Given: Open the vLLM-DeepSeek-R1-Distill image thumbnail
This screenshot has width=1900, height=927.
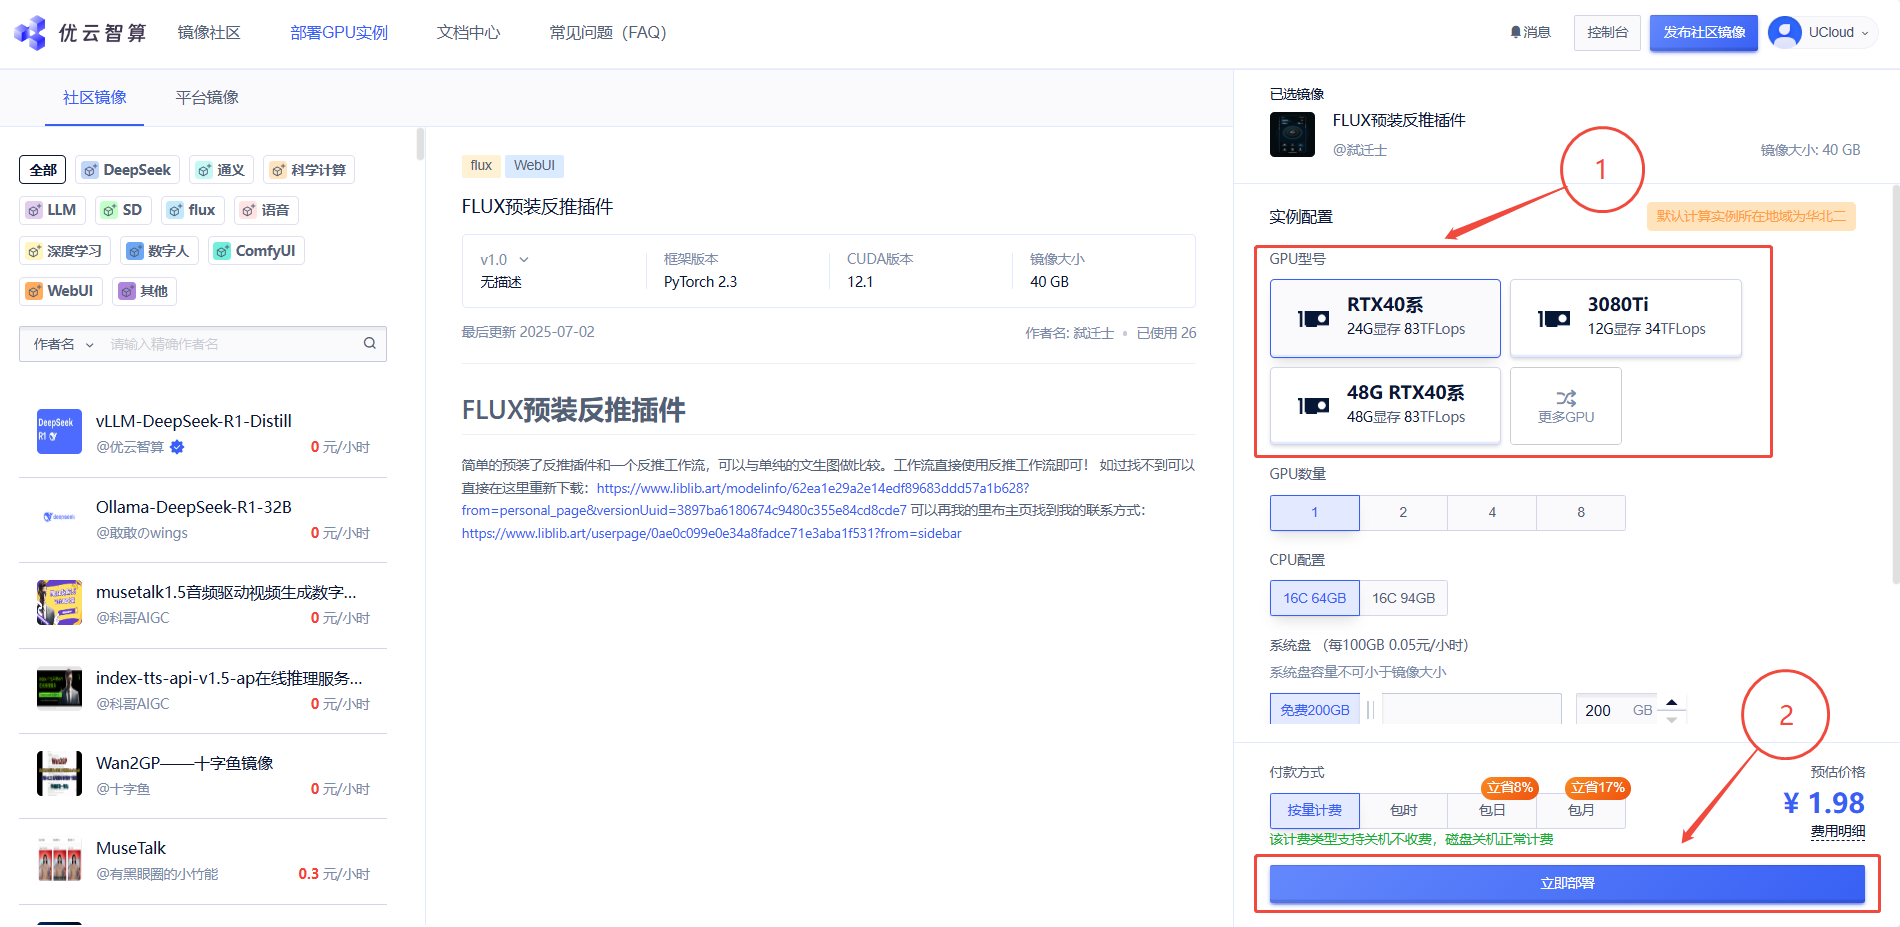Looking at the screenshot, I should pyautogui.click(x=59, y=431).
